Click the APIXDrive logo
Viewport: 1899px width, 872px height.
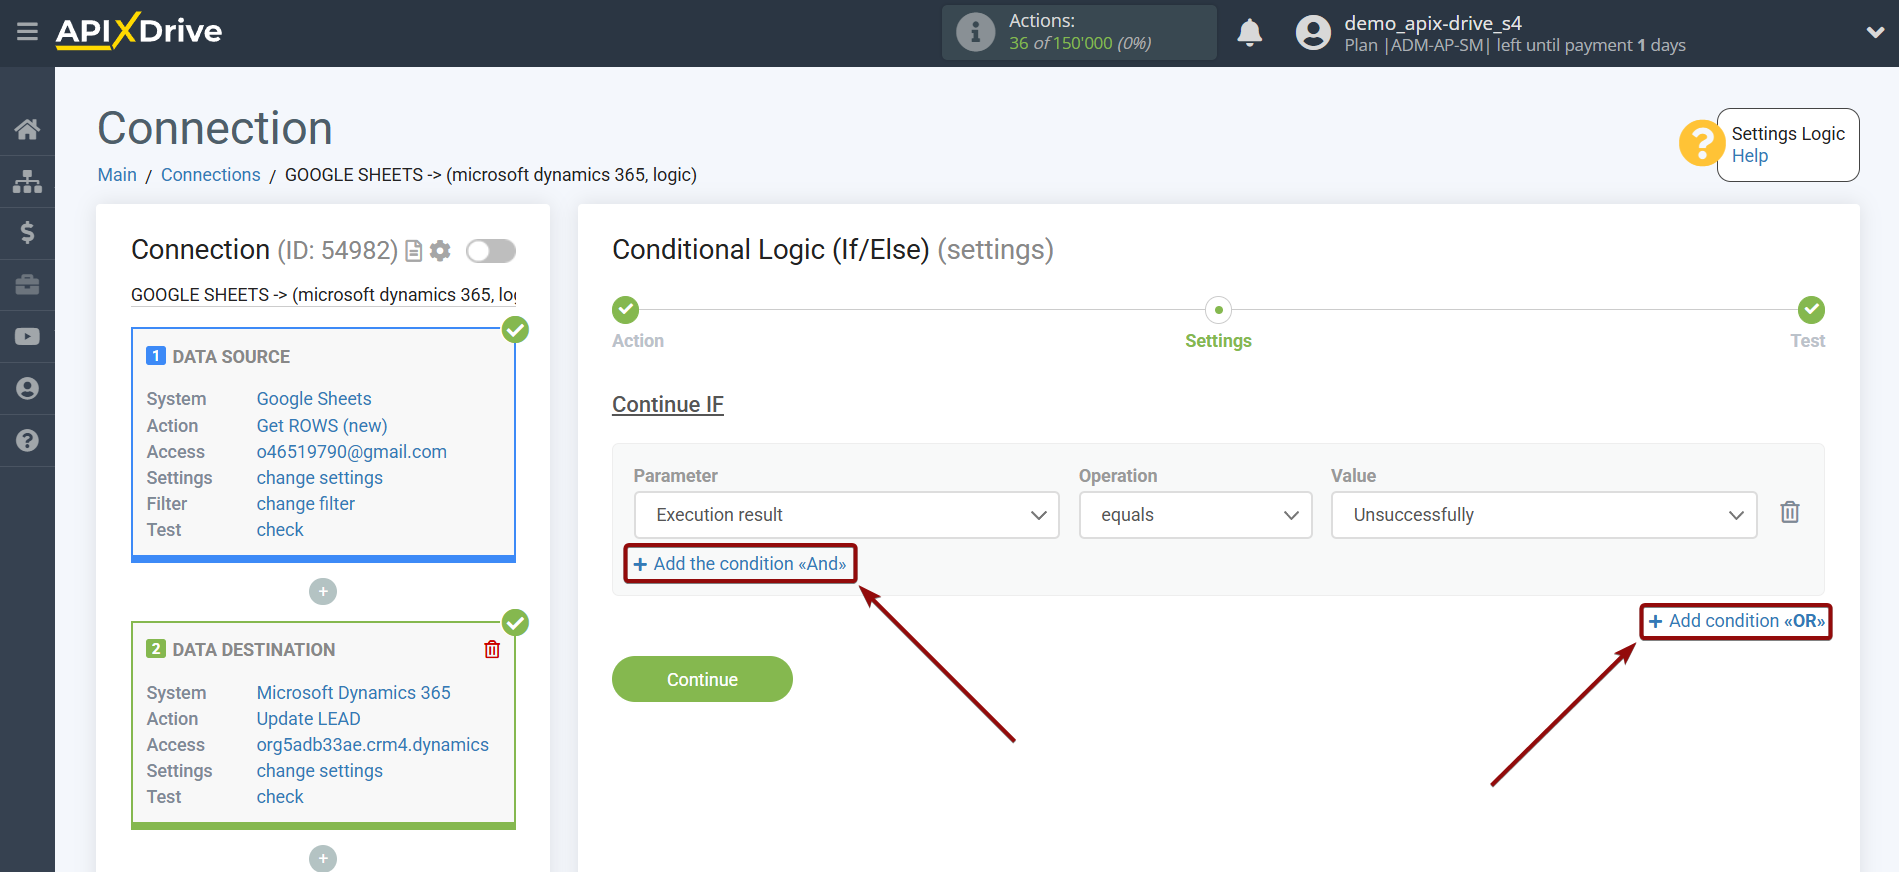coord(139,31)
